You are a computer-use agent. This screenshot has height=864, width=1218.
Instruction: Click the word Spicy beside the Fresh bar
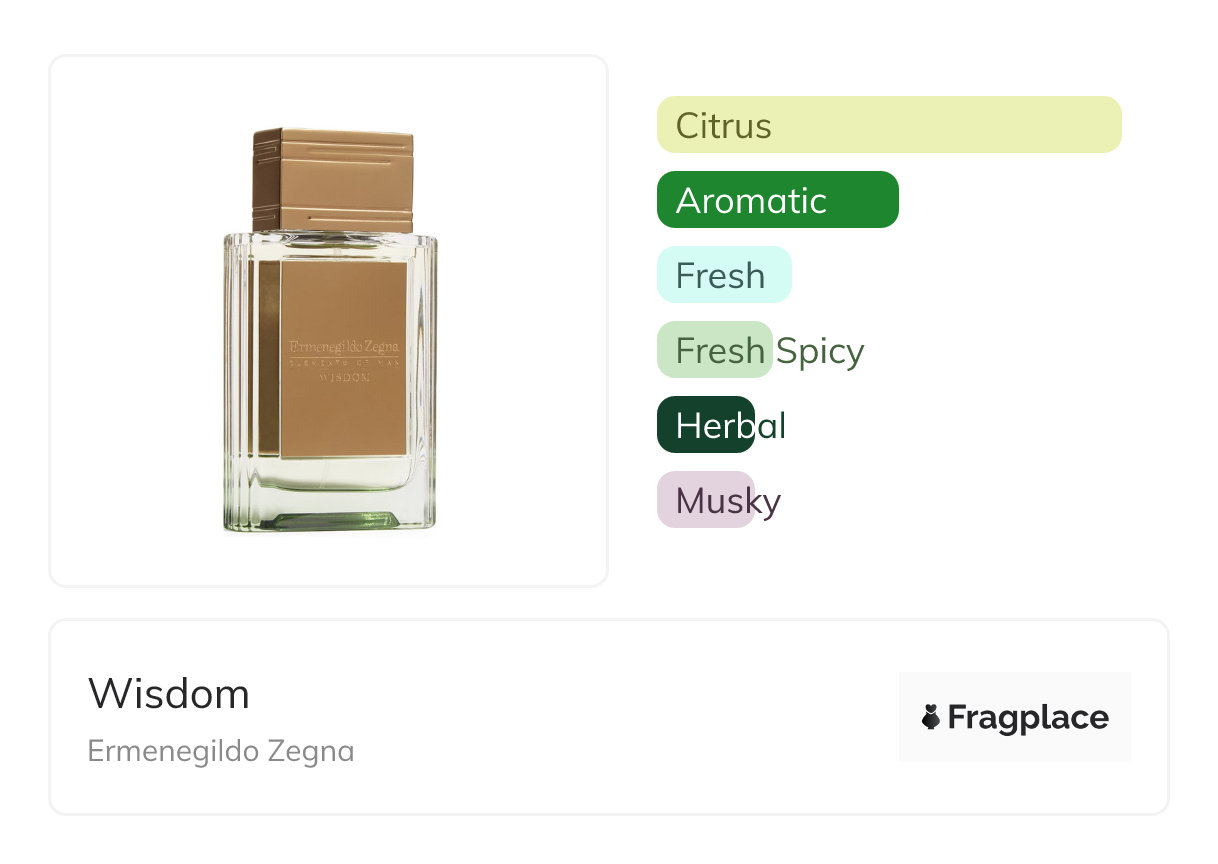pyautogui.click(x=820, y=351)
